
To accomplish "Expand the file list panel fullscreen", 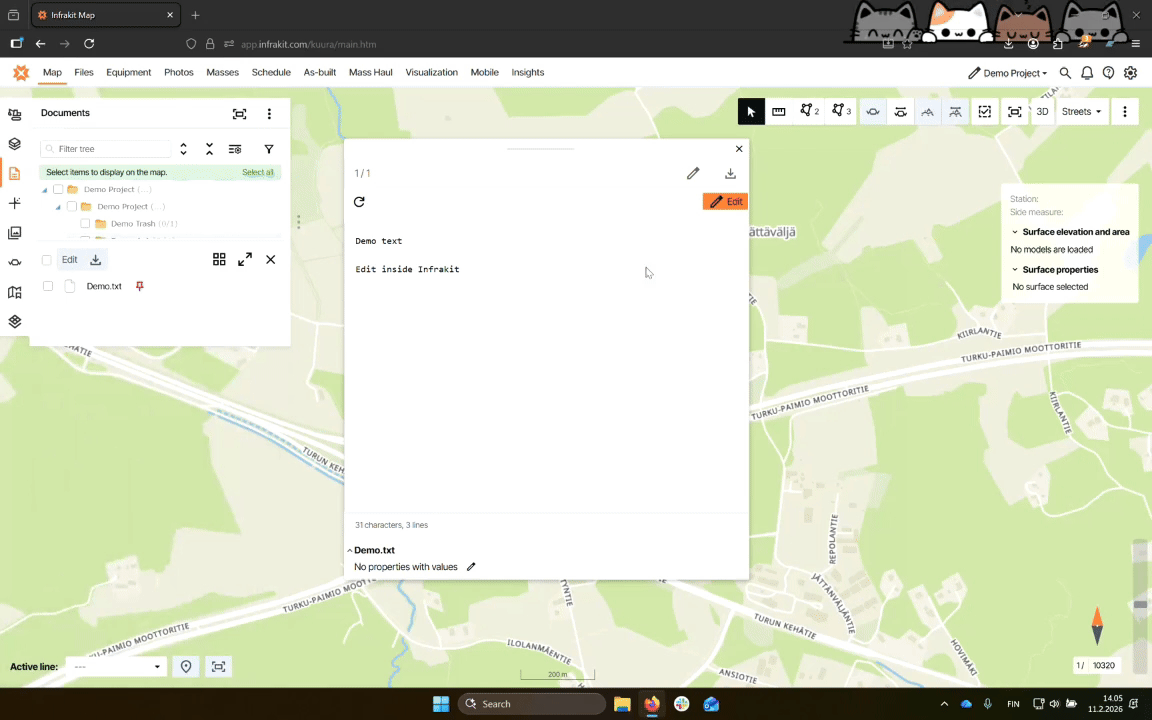I will [x=245, y=260].
